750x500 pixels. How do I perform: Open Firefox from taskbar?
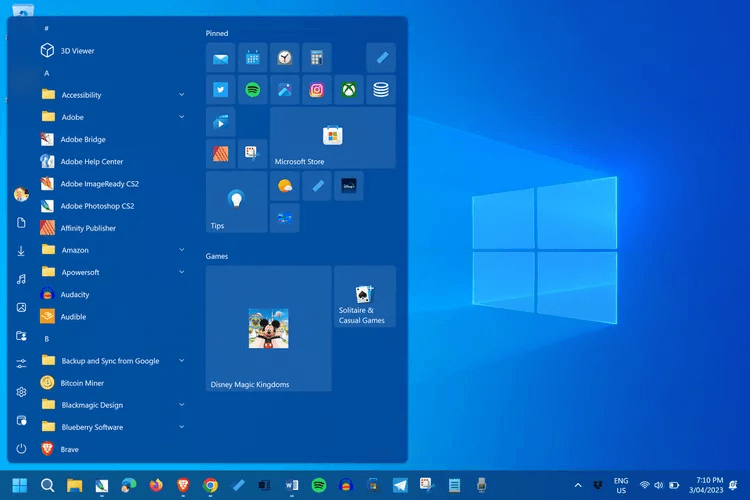(155, 485)
